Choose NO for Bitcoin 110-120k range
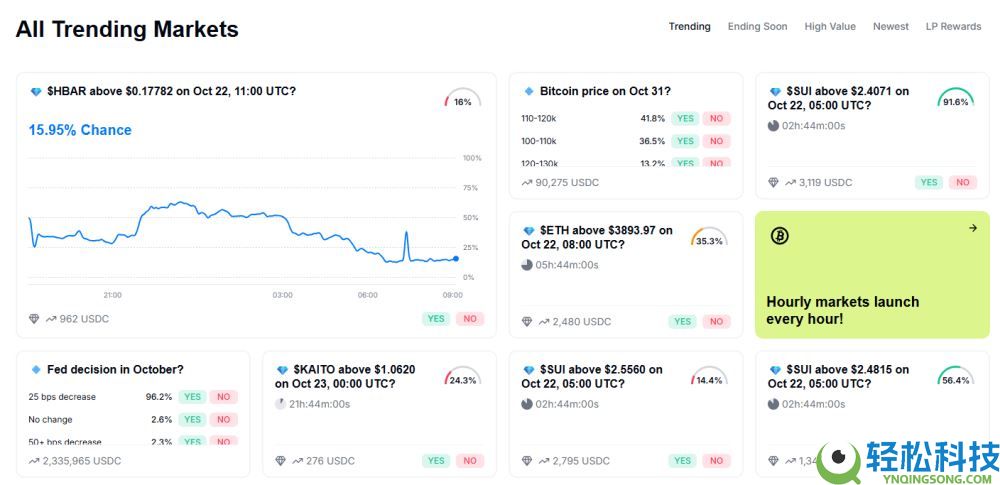 point(716,118)
